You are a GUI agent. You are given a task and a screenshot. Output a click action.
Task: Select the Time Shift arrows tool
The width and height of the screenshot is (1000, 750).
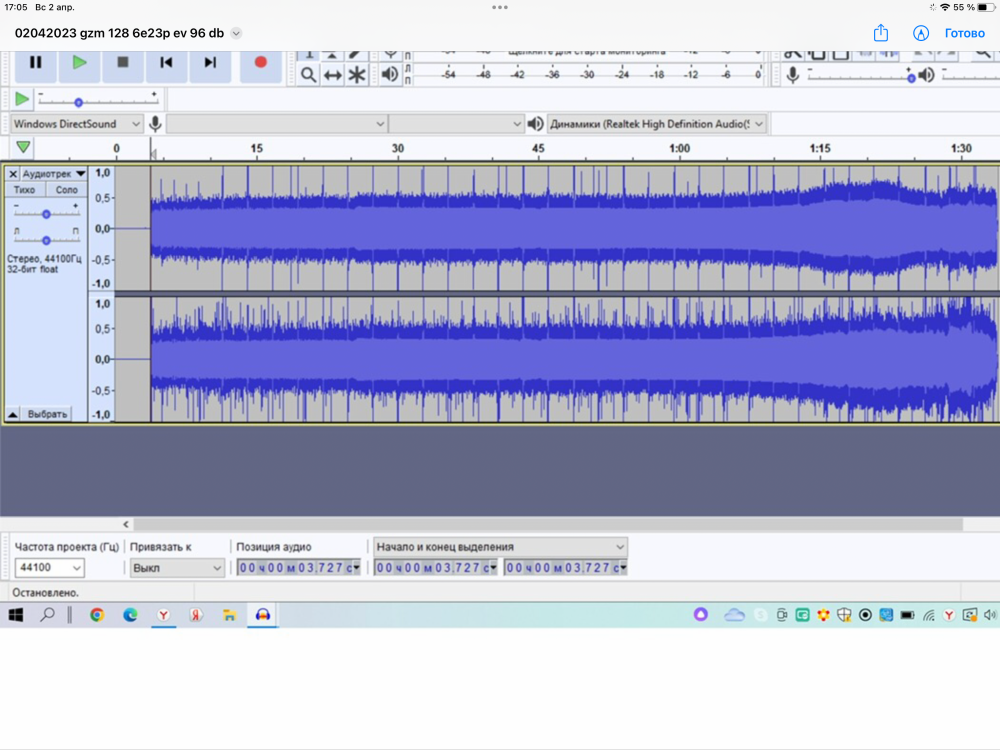coord(333,75)
